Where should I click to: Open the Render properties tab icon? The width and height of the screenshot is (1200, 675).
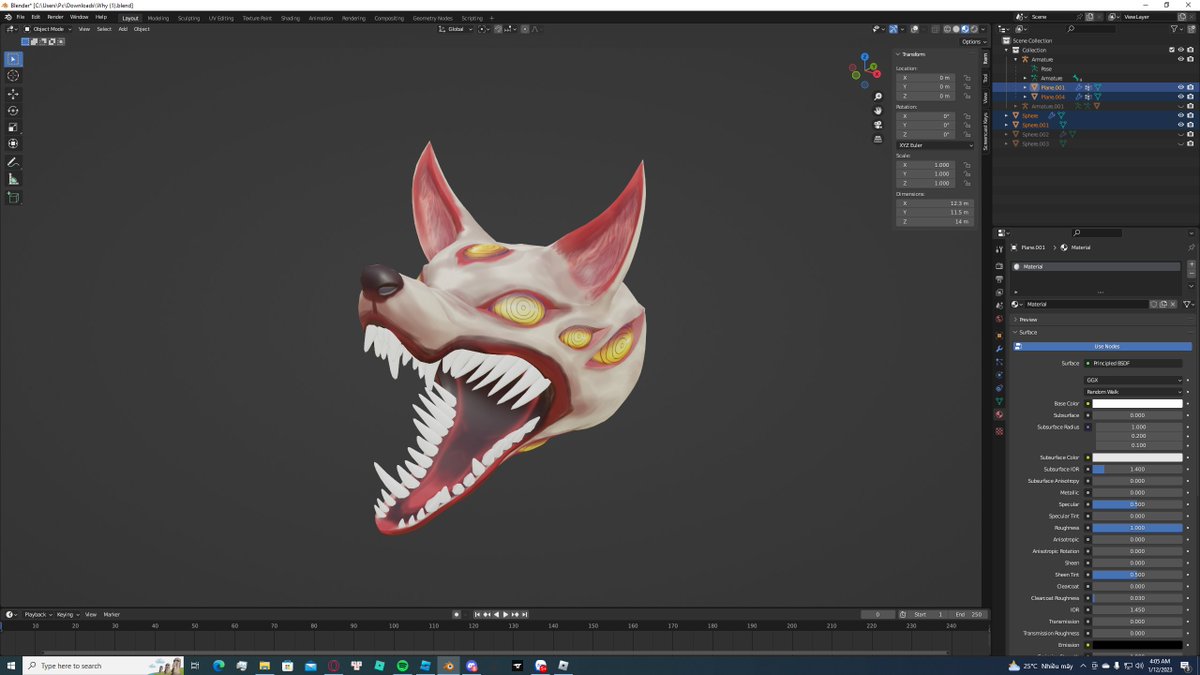click(x=999, y=266)
